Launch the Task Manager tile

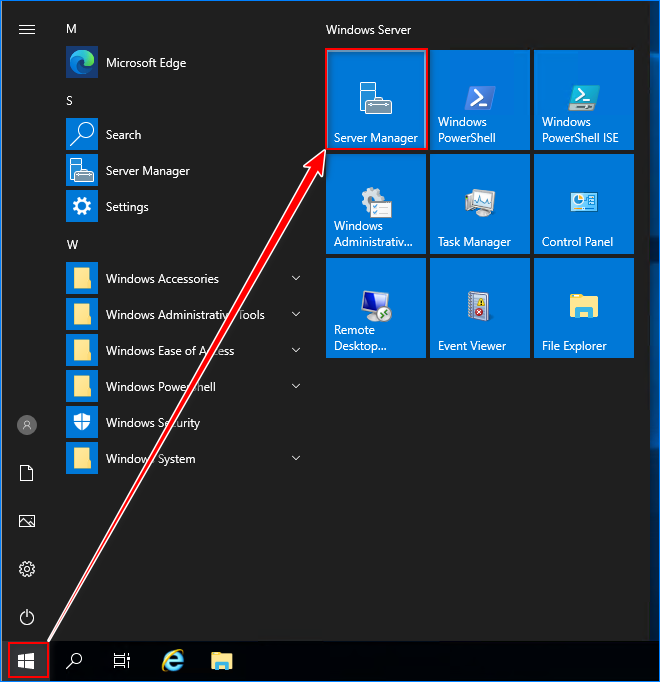[480, 204]
